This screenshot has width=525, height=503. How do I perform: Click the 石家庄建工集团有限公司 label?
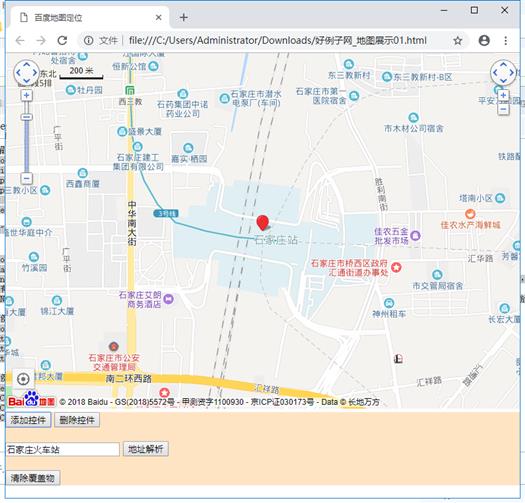click(138, 162)
